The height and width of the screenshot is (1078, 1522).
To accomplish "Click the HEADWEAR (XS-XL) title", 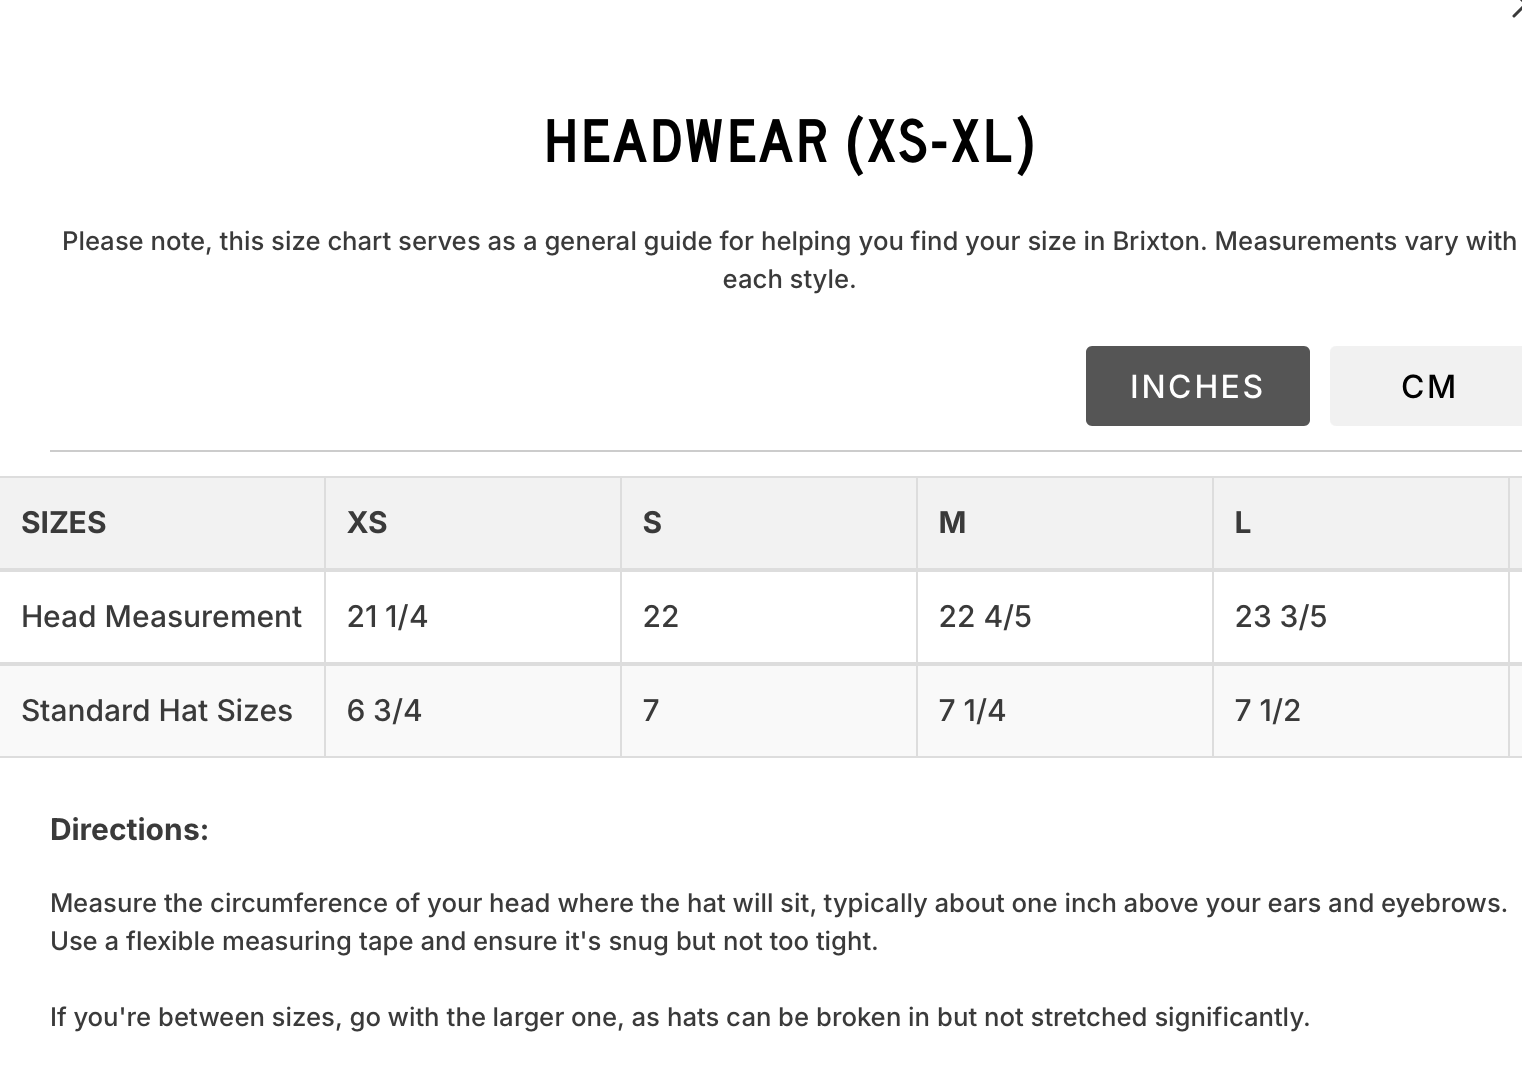I will click(x=790, y=142).
